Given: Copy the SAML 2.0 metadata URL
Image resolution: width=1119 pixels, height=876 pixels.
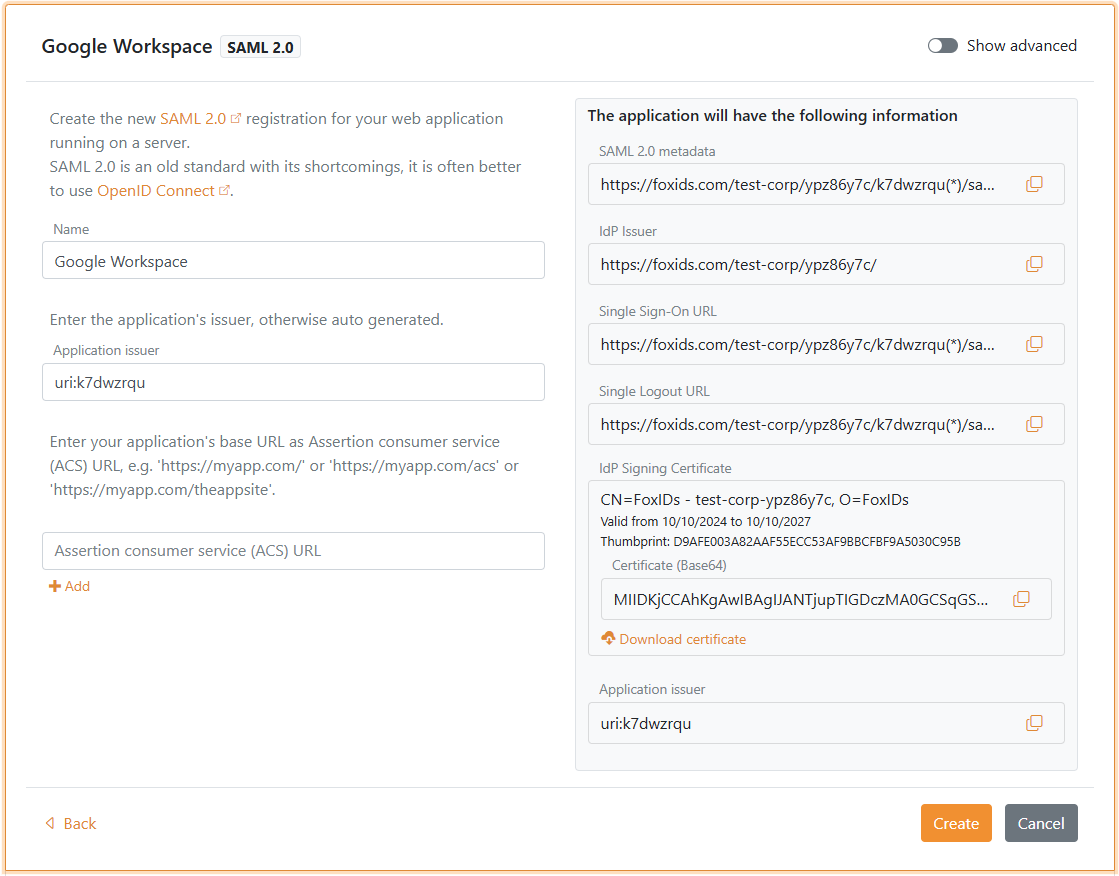Looking at the screenshot, I should (1034, 184).
